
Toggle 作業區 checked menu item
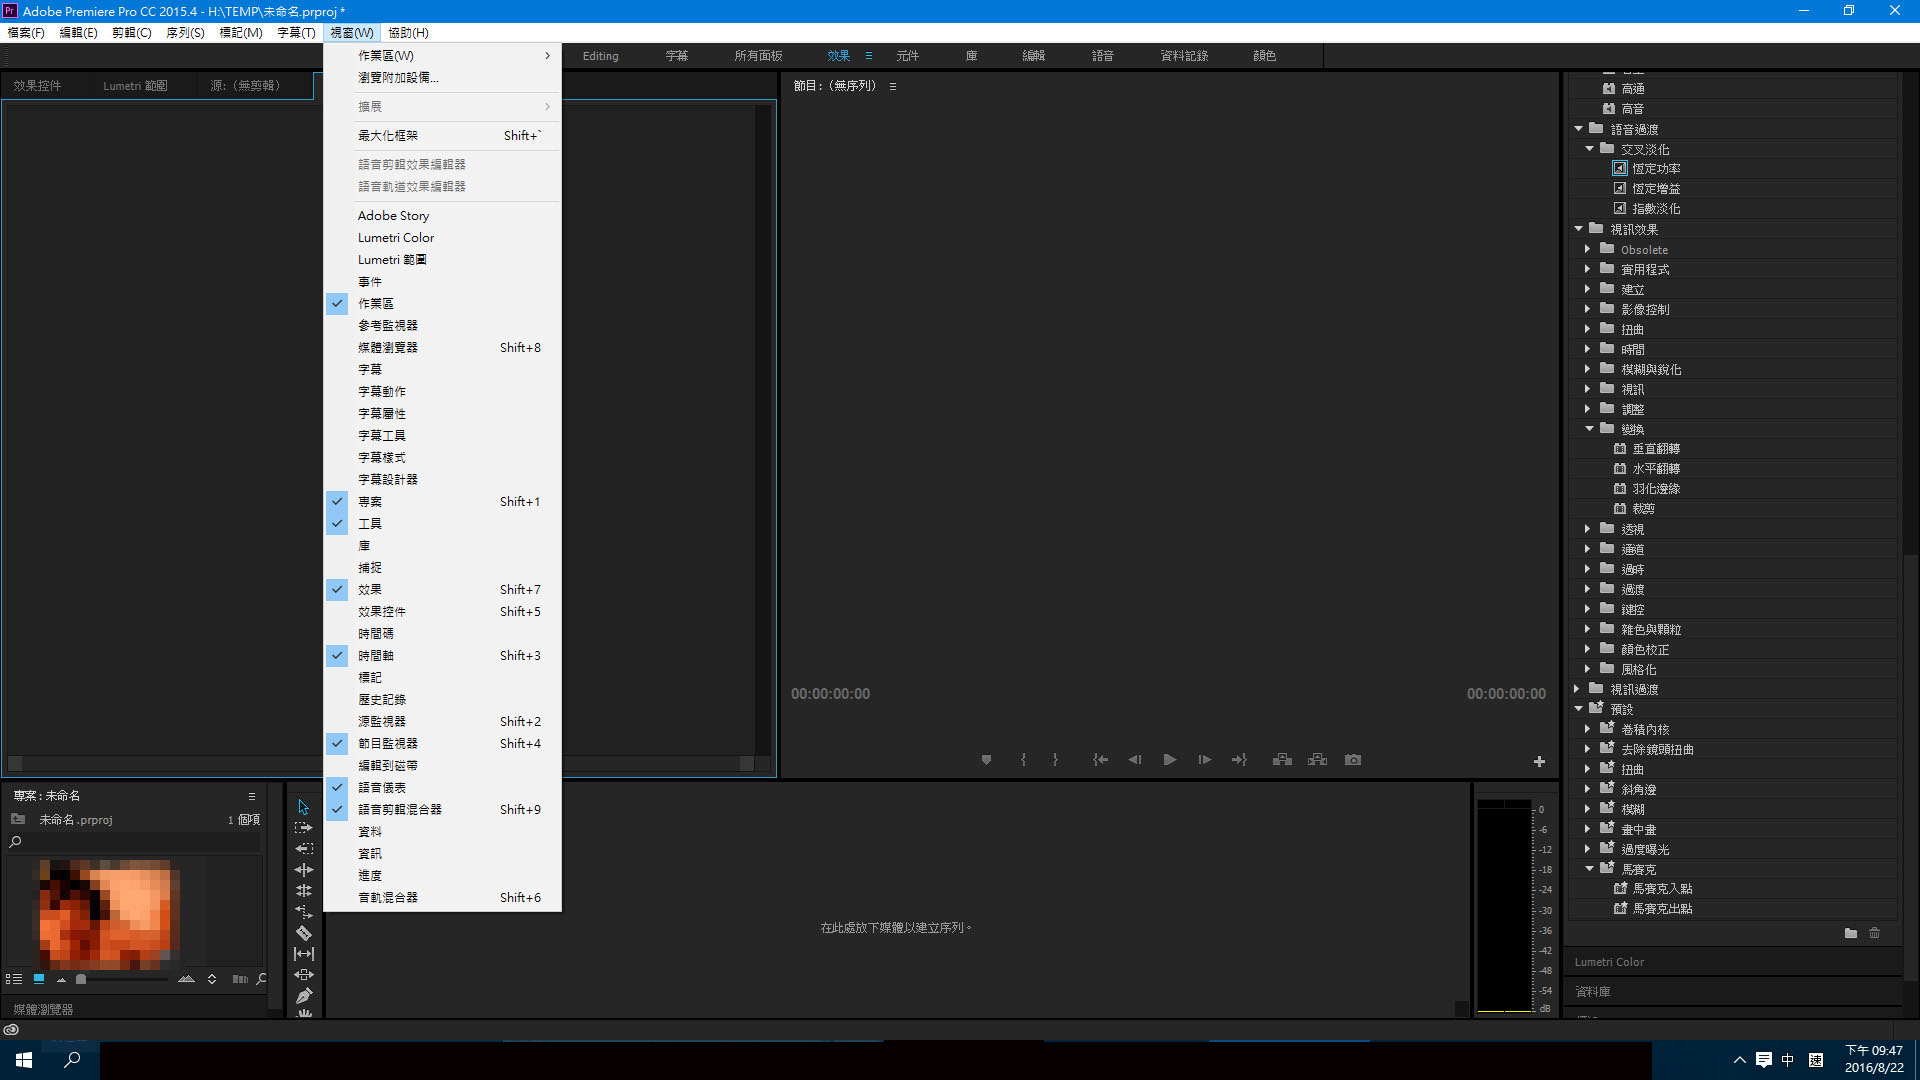(442, 303)
